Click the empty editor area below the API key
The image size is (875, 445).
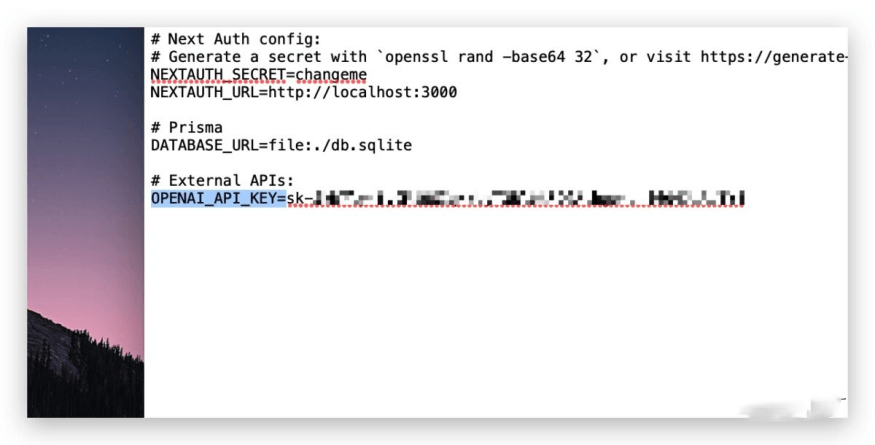tap(496, 313)
